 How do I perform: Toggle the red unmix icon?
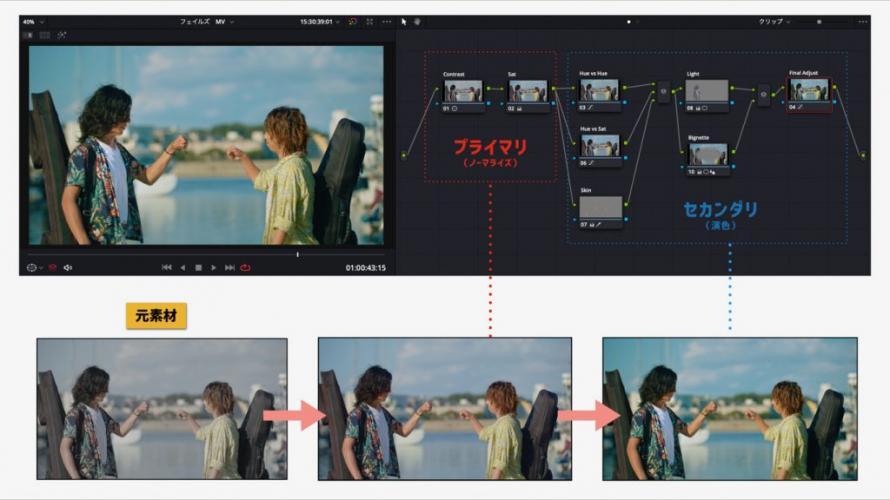pos(52,268)
